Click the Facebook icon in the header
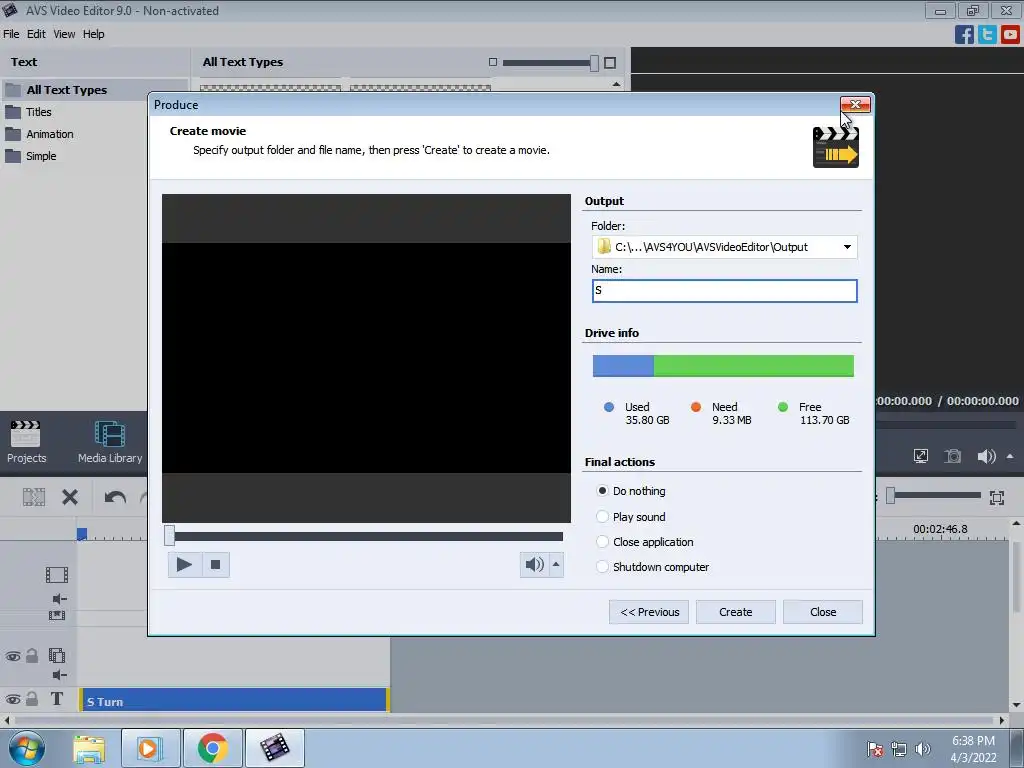Screen dimensions: 1024x768 click(964, 34)
